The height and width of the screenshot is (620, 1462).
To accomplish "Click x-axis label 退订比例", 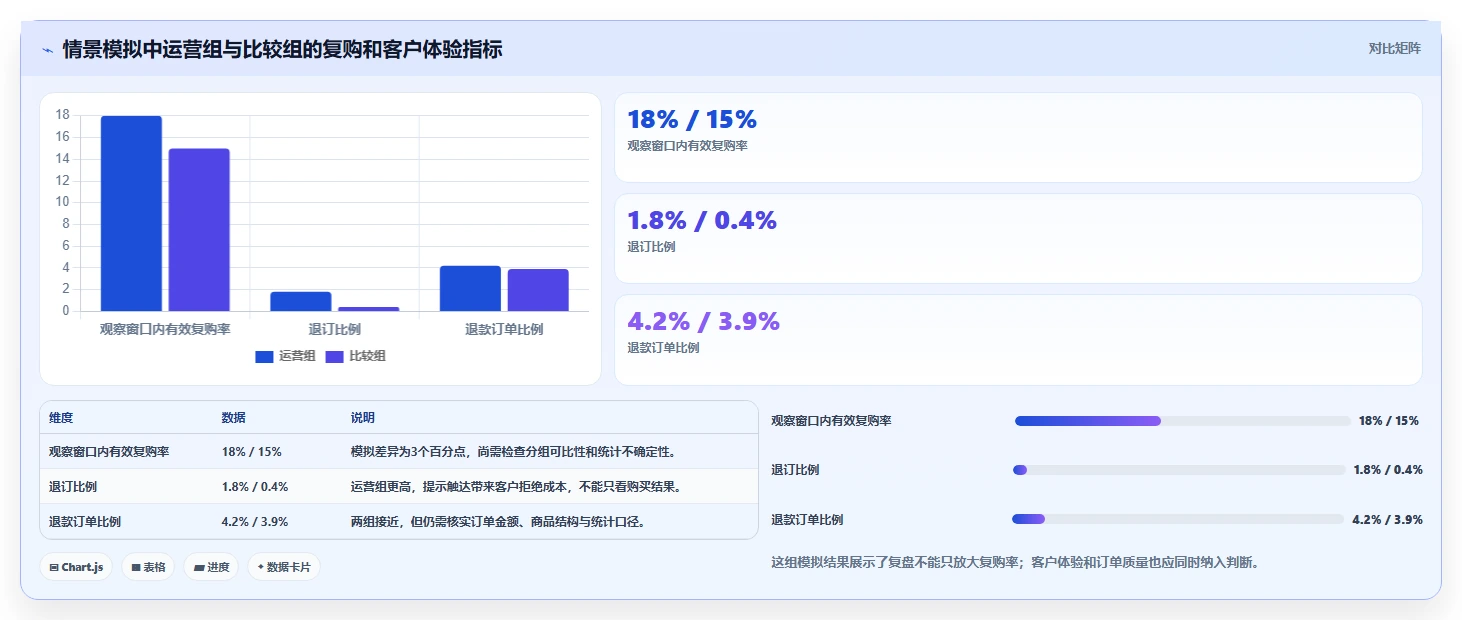I will (x=335, y=329).
